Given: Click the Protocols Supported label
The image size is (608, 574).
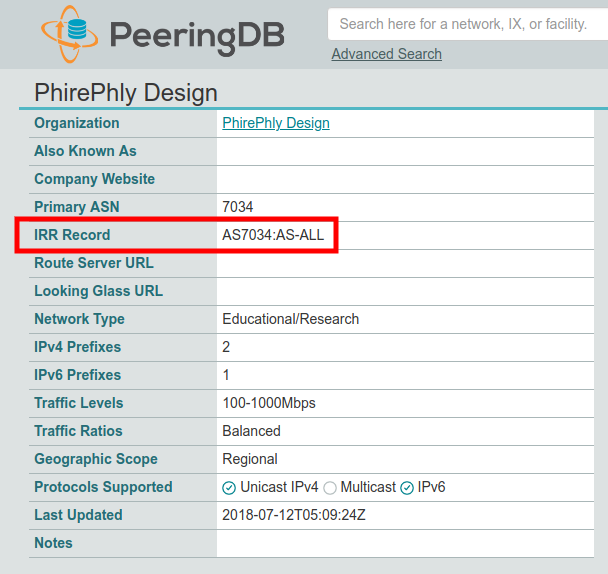Looking at the screenshot, I should tap(103, 487).
